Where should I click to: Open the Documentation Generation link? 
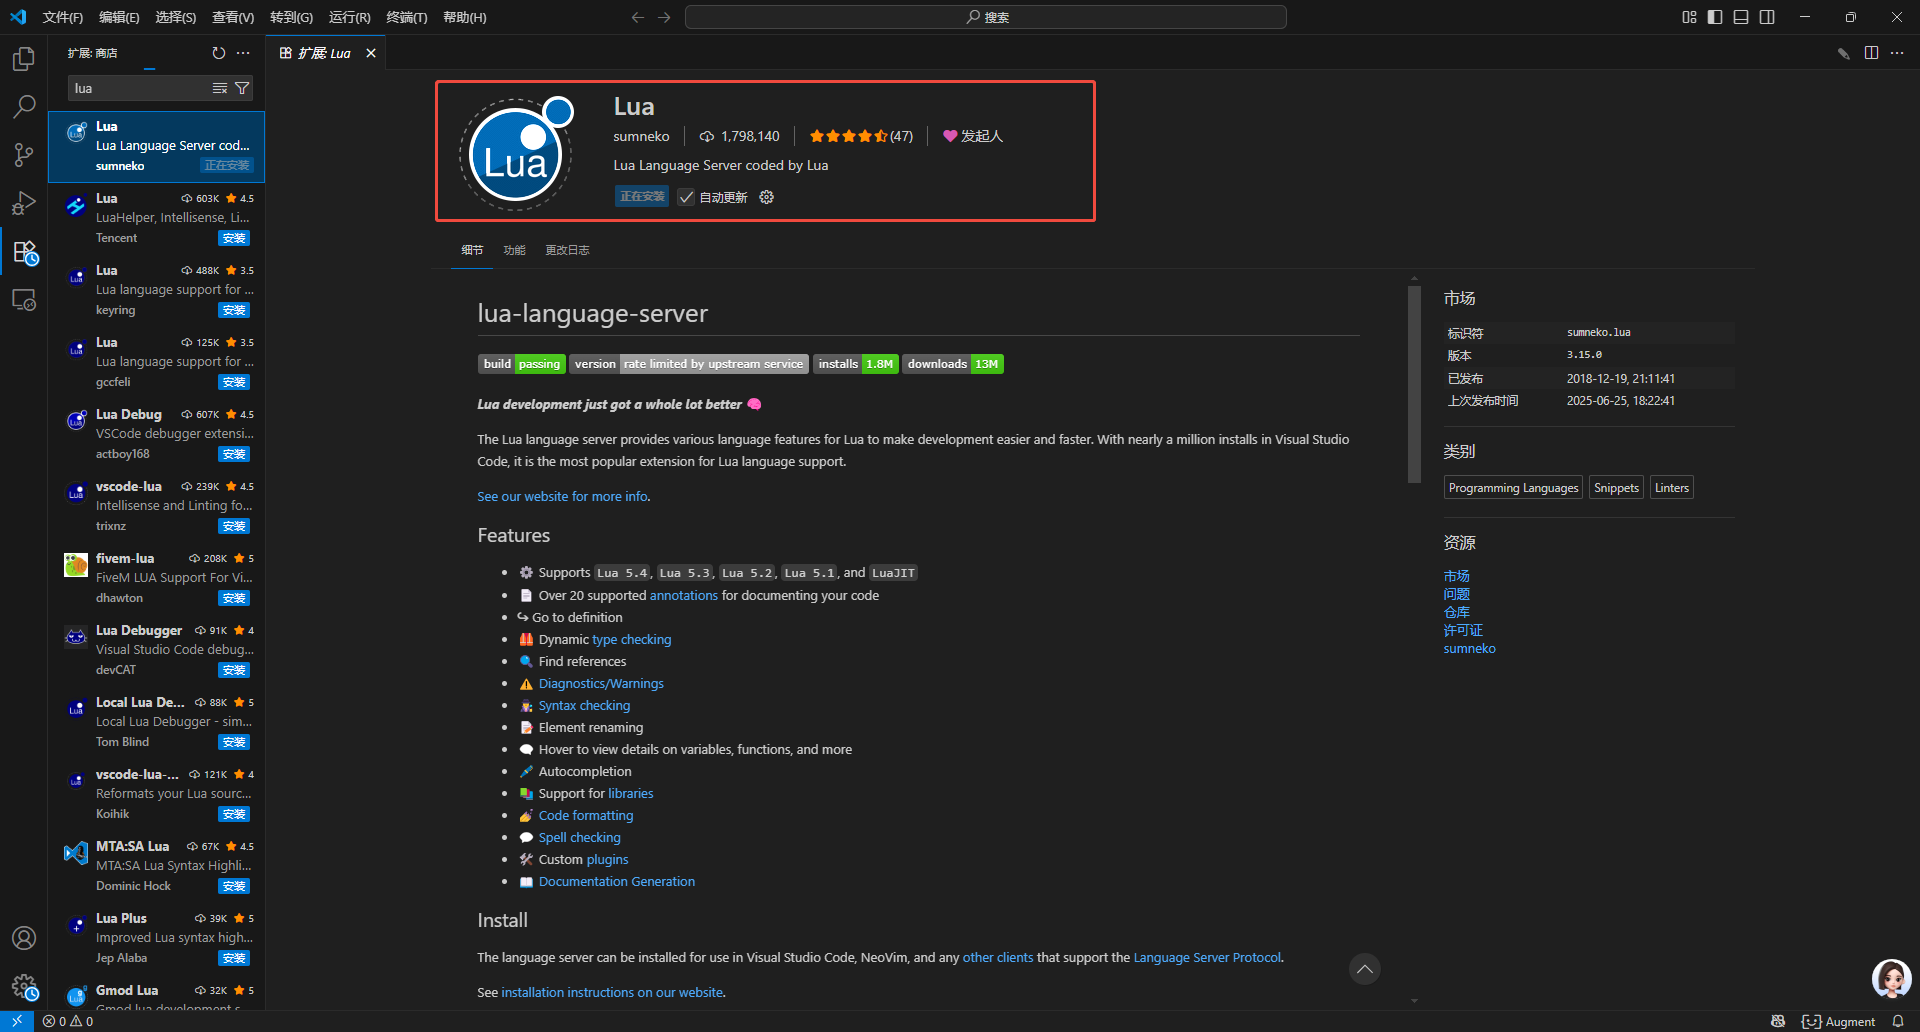[617, 881]
